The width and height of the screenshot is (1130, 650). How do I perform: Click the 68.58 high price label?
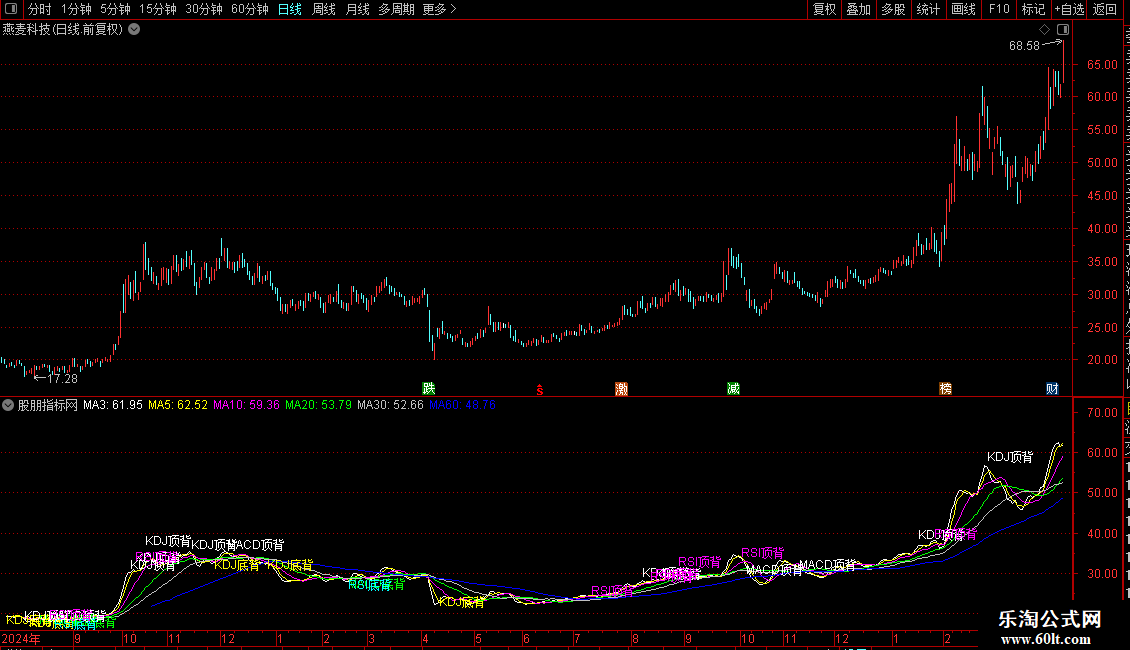click(1024, 45)
